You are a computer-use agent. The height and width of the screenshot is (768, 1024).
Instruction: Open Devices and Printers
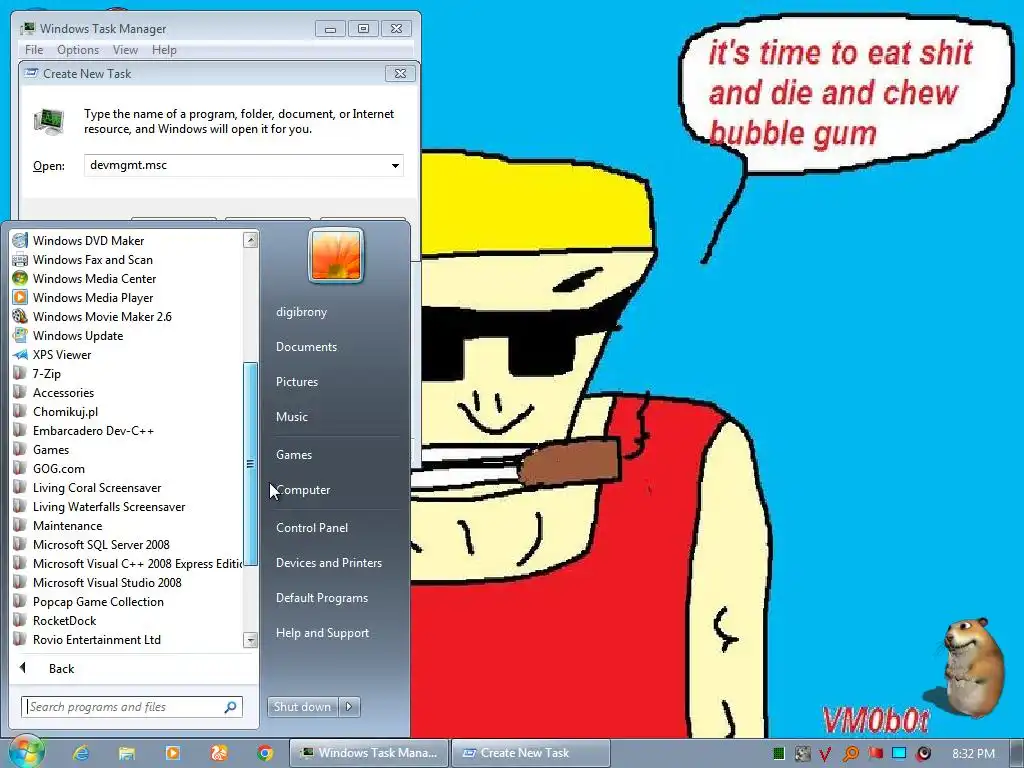tap(328, 563)
